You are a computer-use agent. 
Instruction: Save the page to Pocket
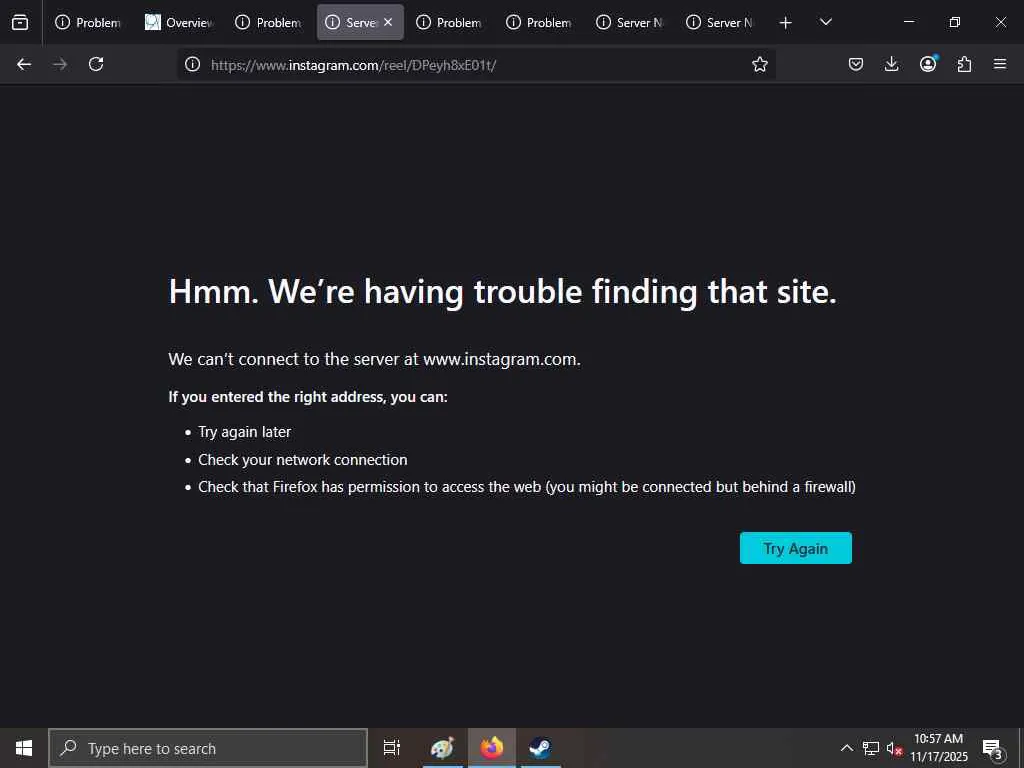click(x=856, y=64)
